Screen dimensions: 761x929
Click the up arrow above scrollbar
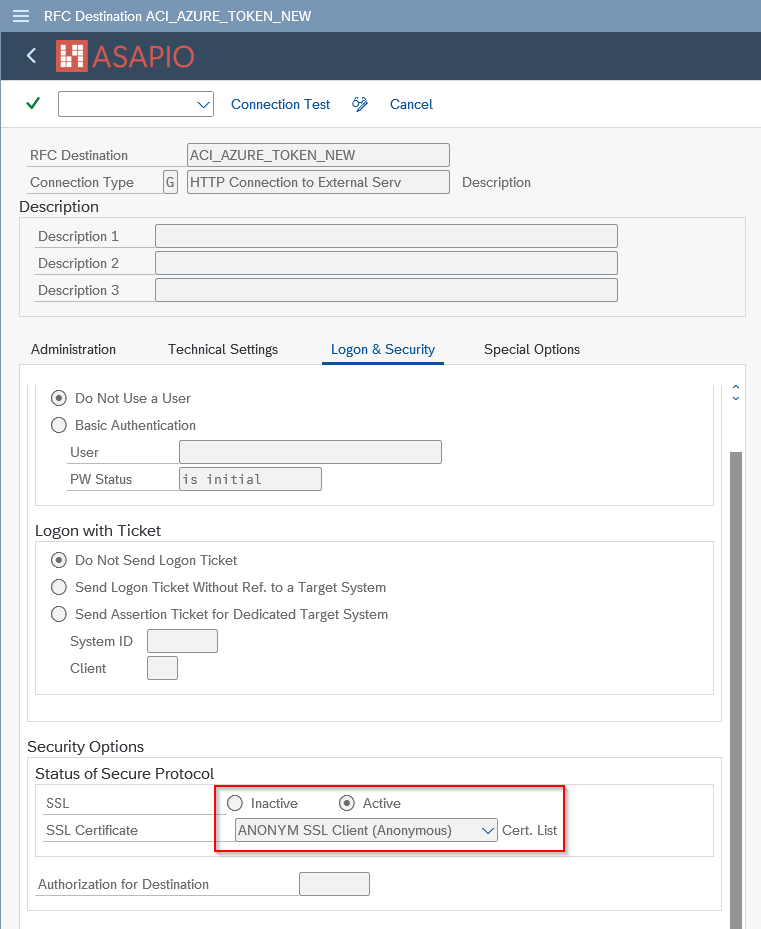coord(736,386)
